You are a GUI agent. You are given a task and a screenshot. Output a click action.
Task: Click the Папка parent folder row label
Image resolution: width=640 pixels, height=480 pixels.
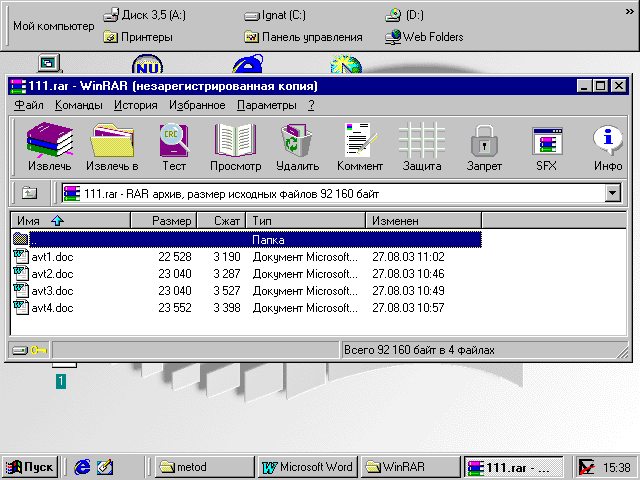268,240
